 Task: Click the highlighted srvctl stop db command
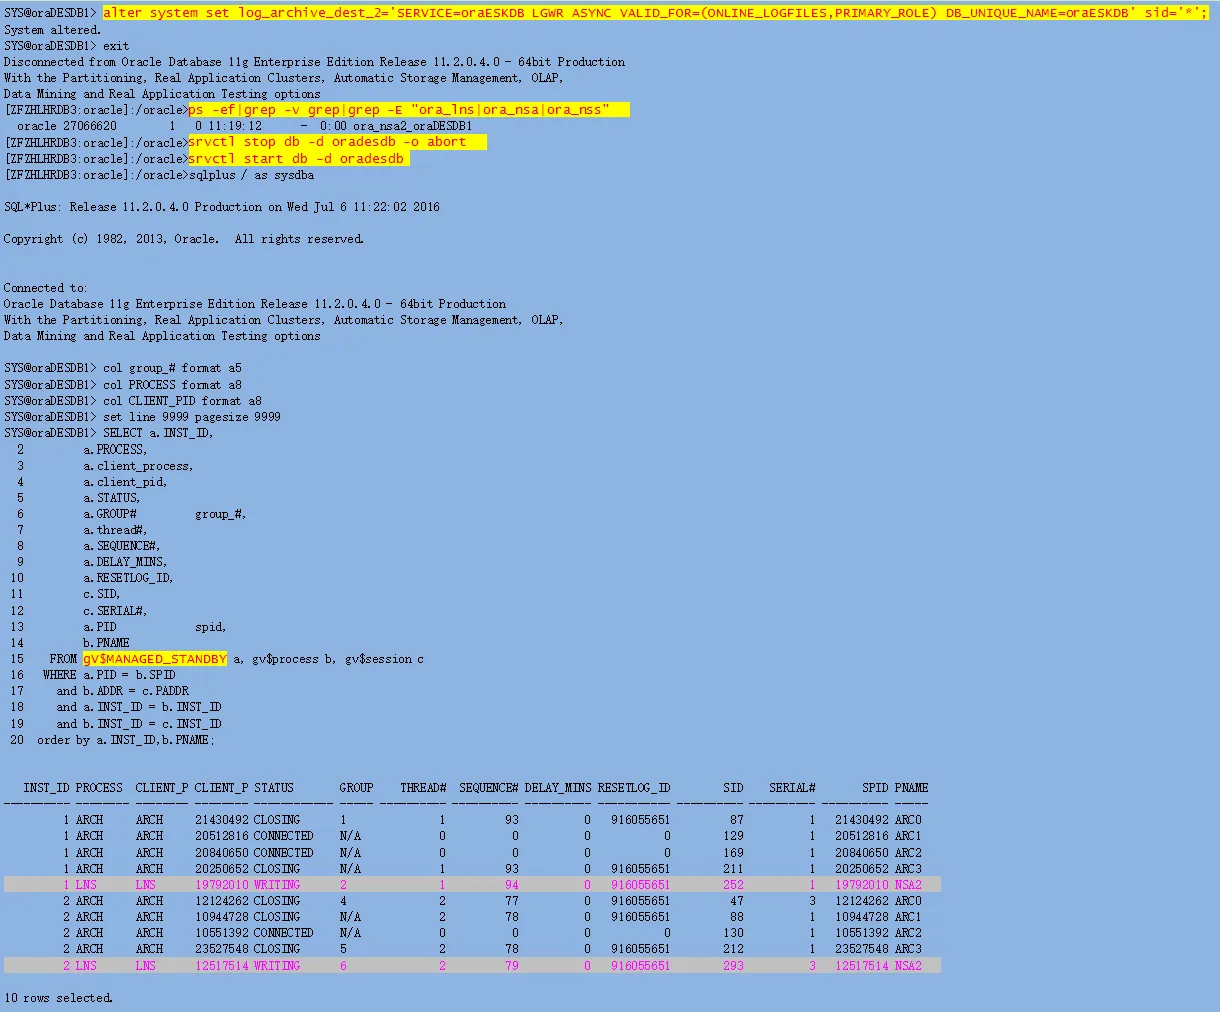(336, 142)
